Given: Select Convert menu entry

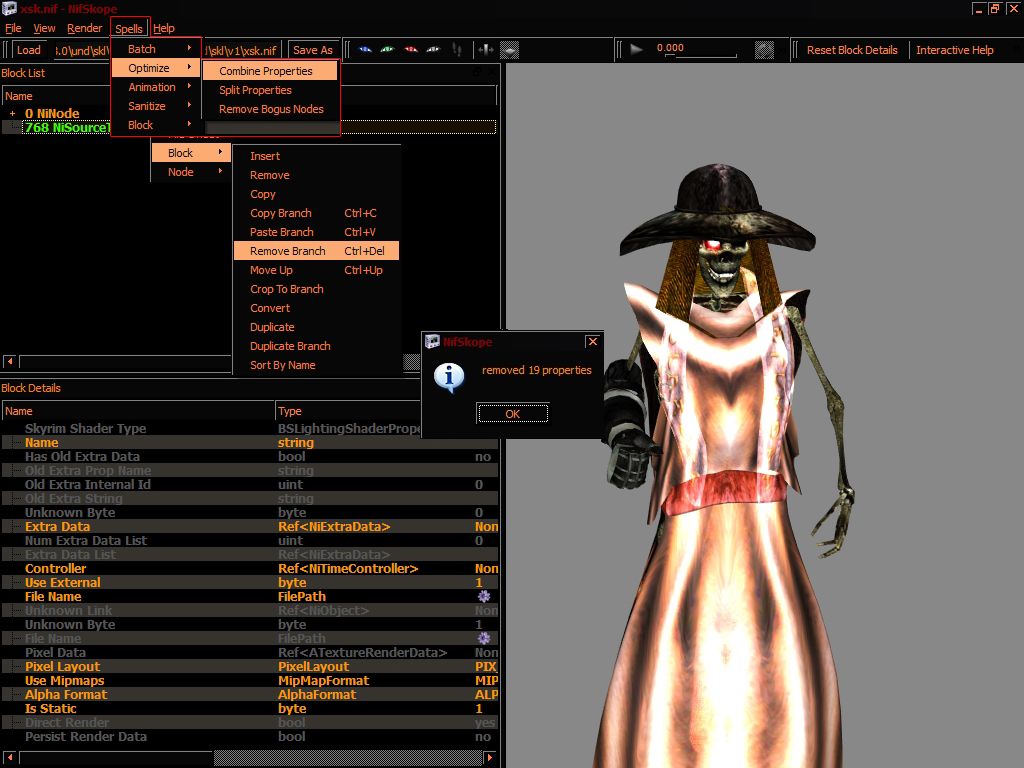Looking at the screenshot, I should tap(316, 308).
